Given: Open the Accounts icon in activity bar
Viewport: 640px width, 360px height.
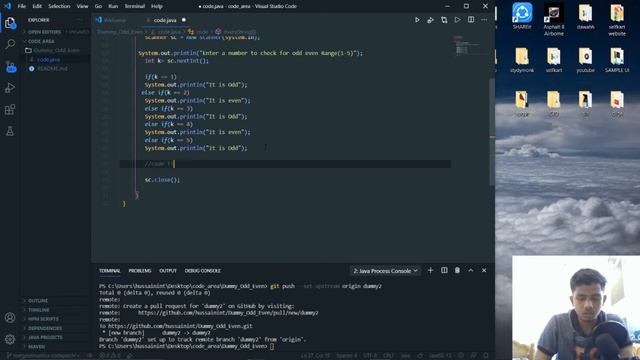Looking at the screenshot, I should [x=10, y=318].
